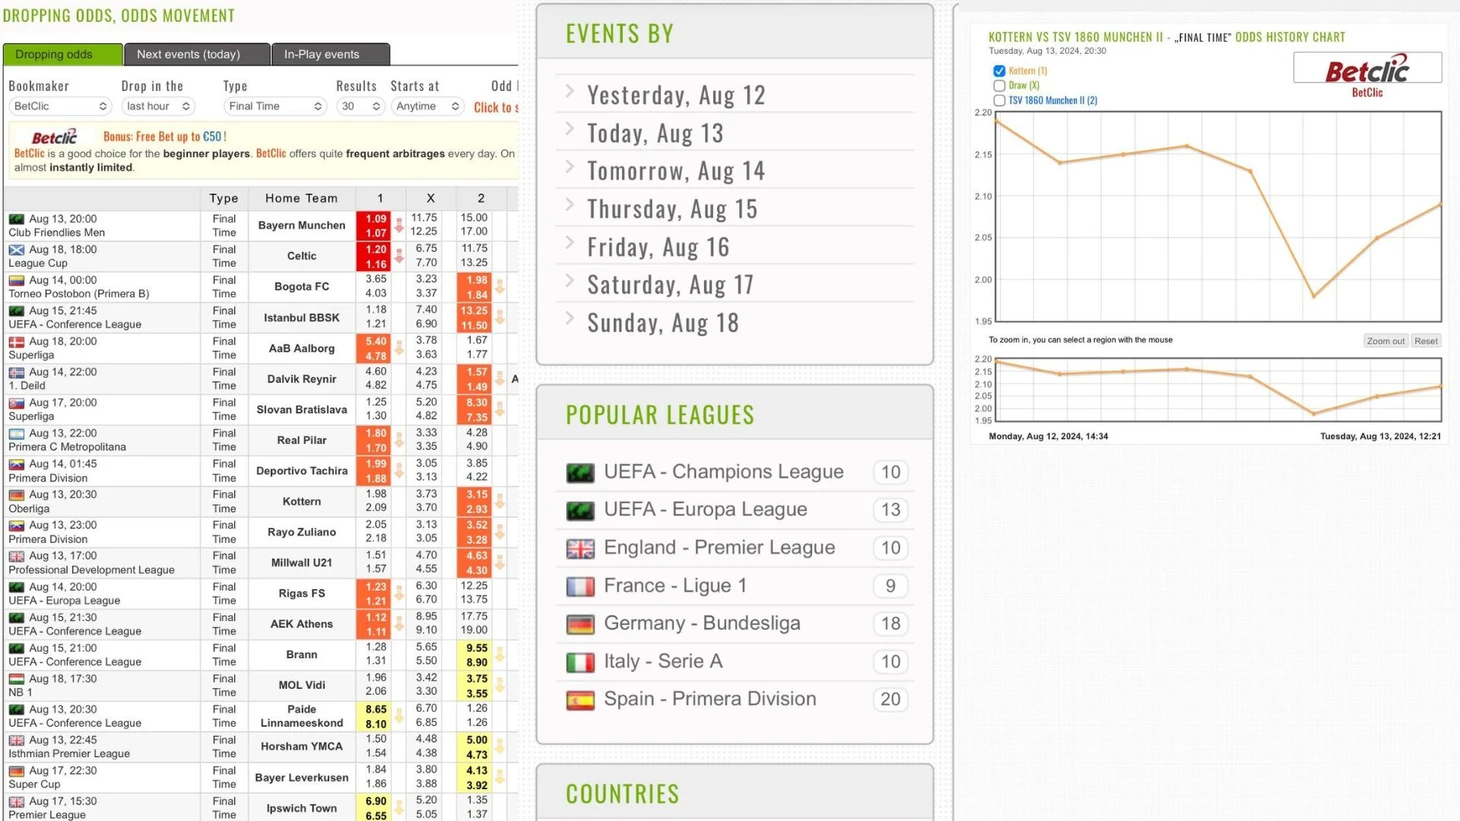Click the Scotland flag in the Celtic row
The height and width of the screenshot is (821, 1460).
pyautogui.click(x=16, y=250)
